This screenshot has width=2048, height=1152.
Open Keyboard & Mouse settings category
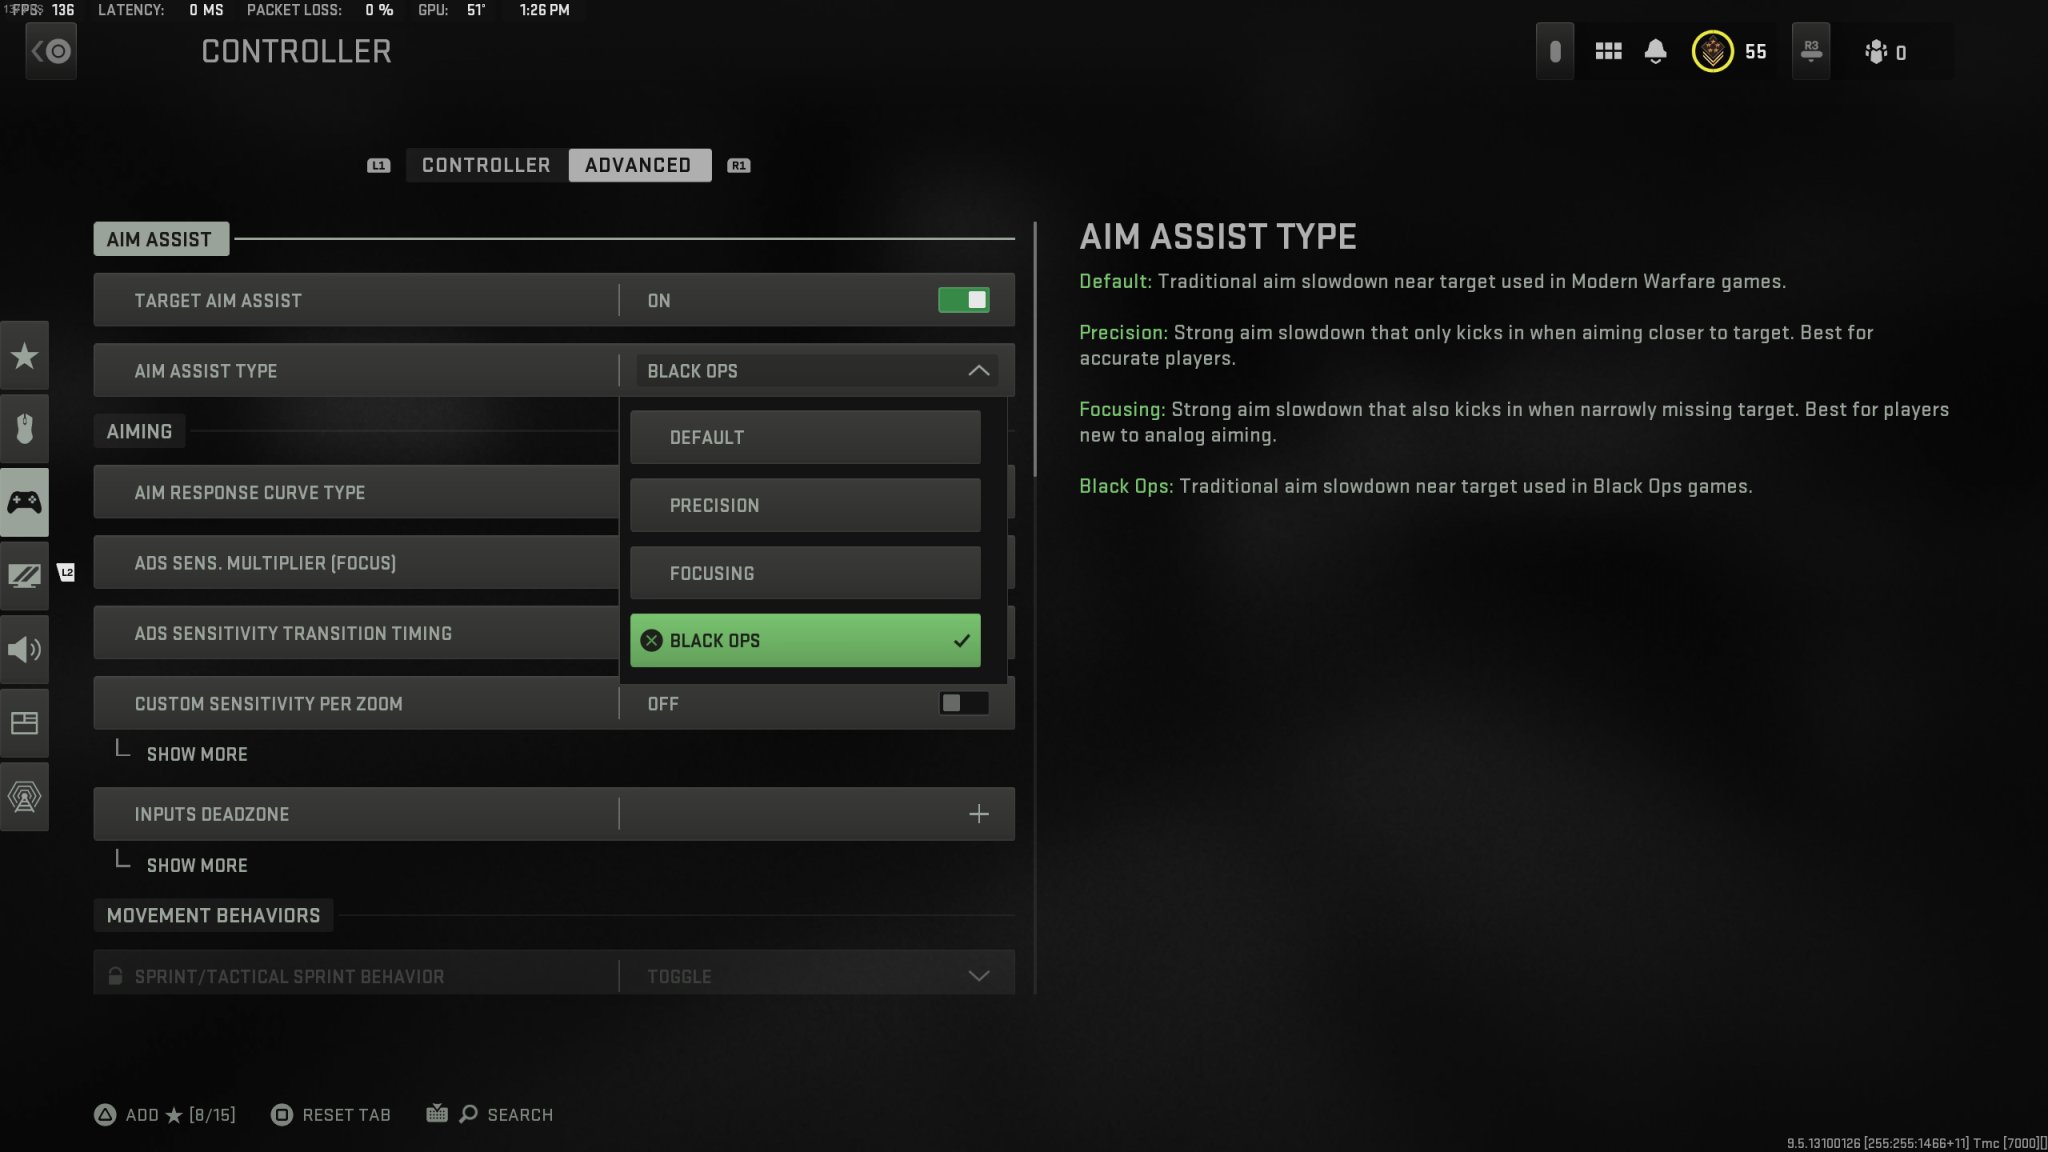pos(24,429)
